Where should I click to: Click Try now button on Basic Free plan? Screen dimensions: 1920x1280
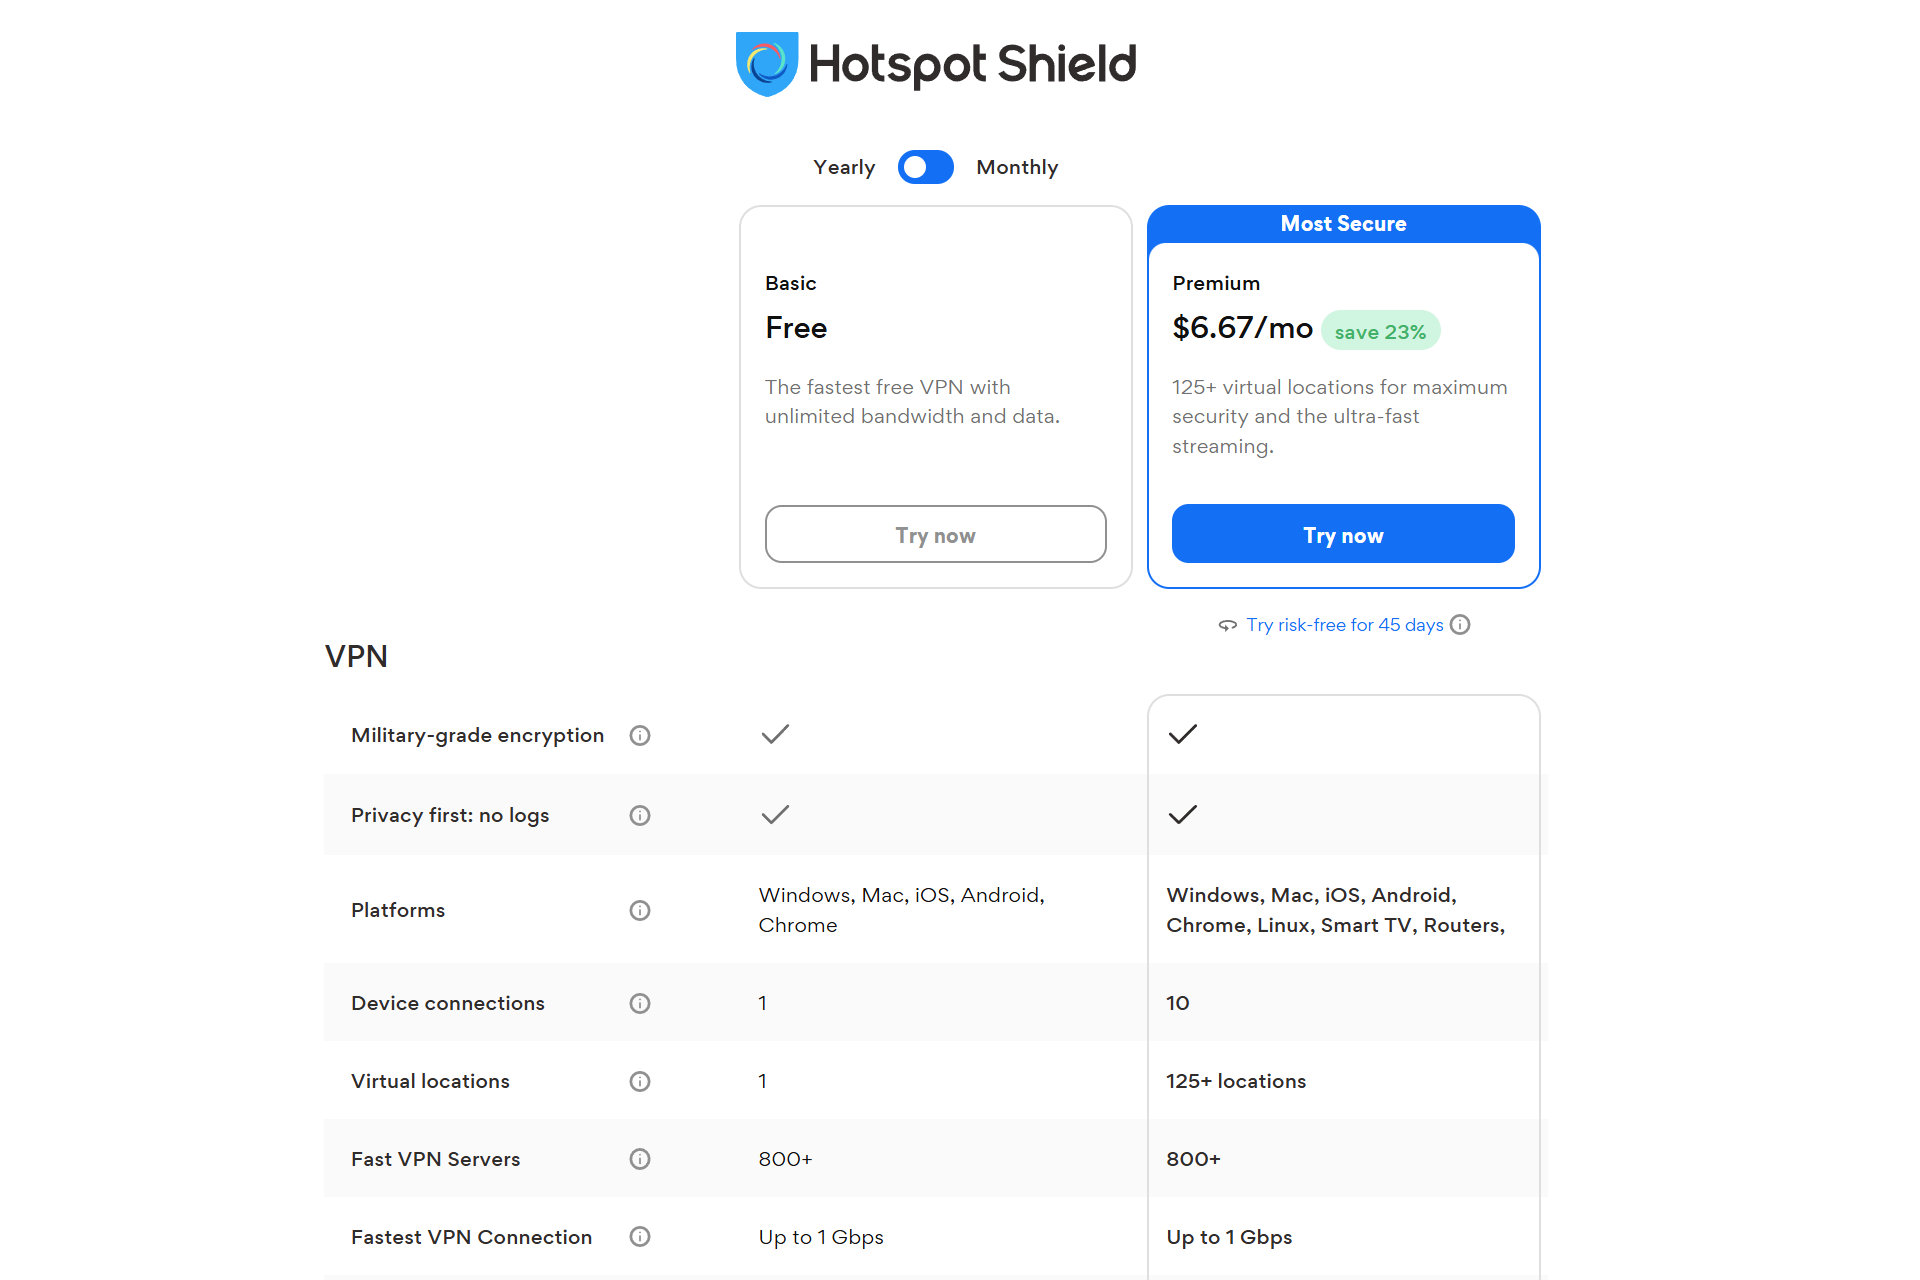click(934, 534)
